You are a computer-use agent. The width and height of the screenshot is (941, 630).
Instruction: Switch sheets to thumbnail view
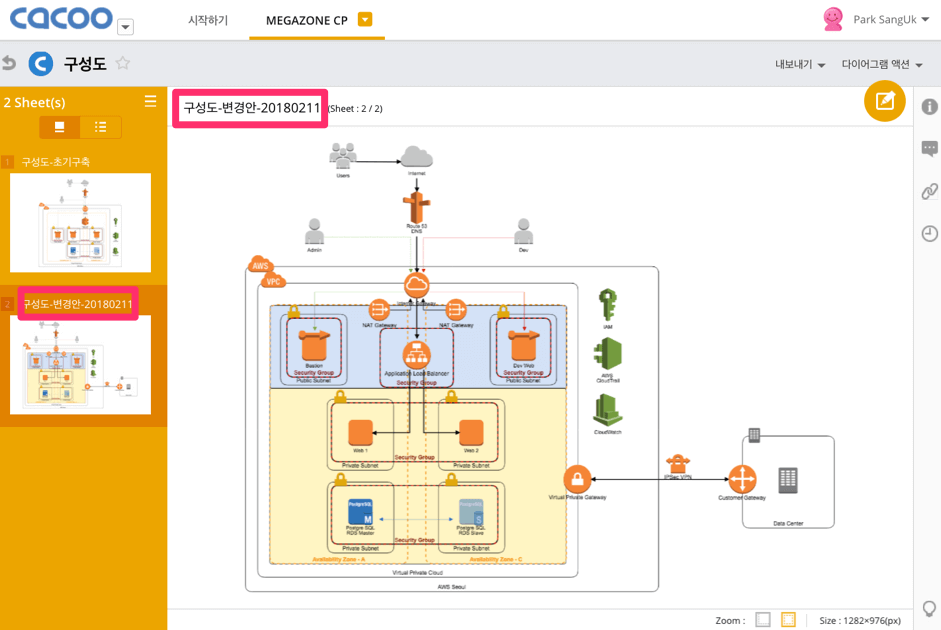tap(60, 127)
